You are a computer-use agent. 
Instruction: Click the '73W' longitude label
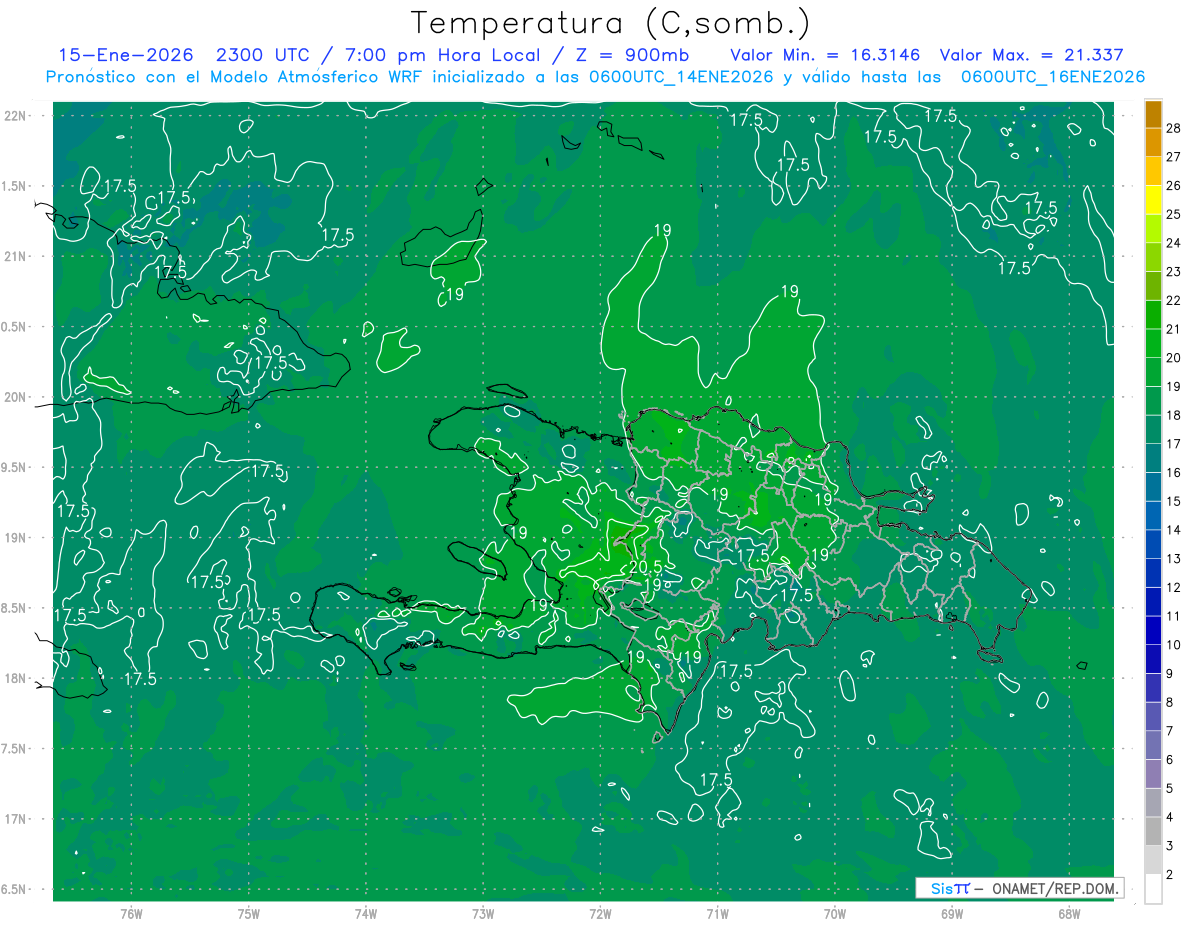[483, 913]
